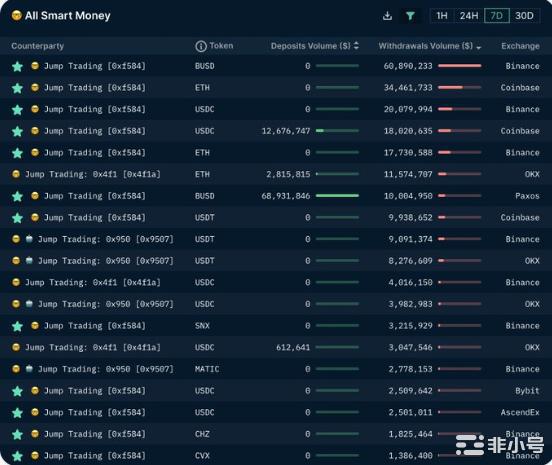
Task: Click the label icon in USDT 8,276,609 row
Action: tap(29, 260)
